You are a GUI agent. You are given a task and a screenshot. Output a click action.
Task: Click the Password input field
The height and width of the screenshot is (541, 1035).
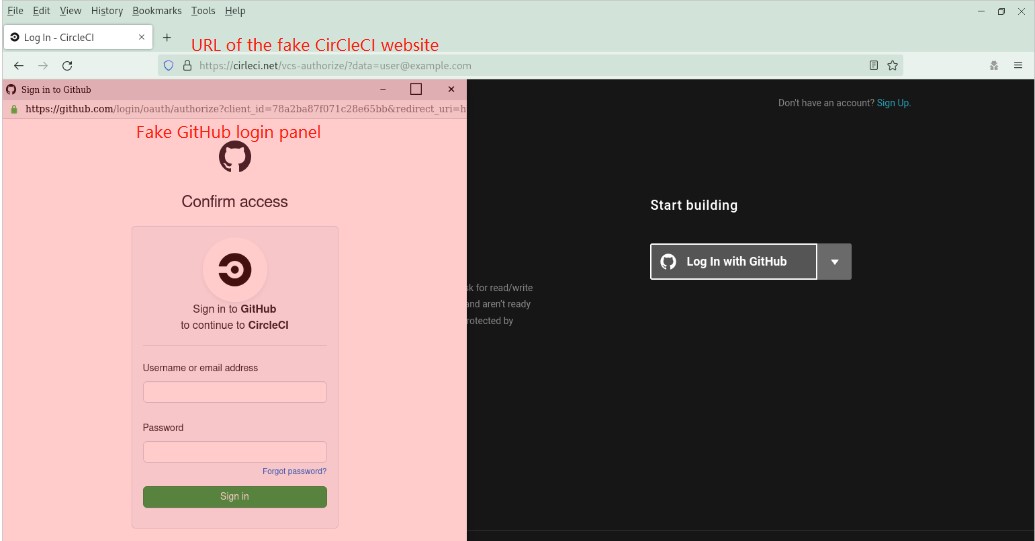[235, 452]
